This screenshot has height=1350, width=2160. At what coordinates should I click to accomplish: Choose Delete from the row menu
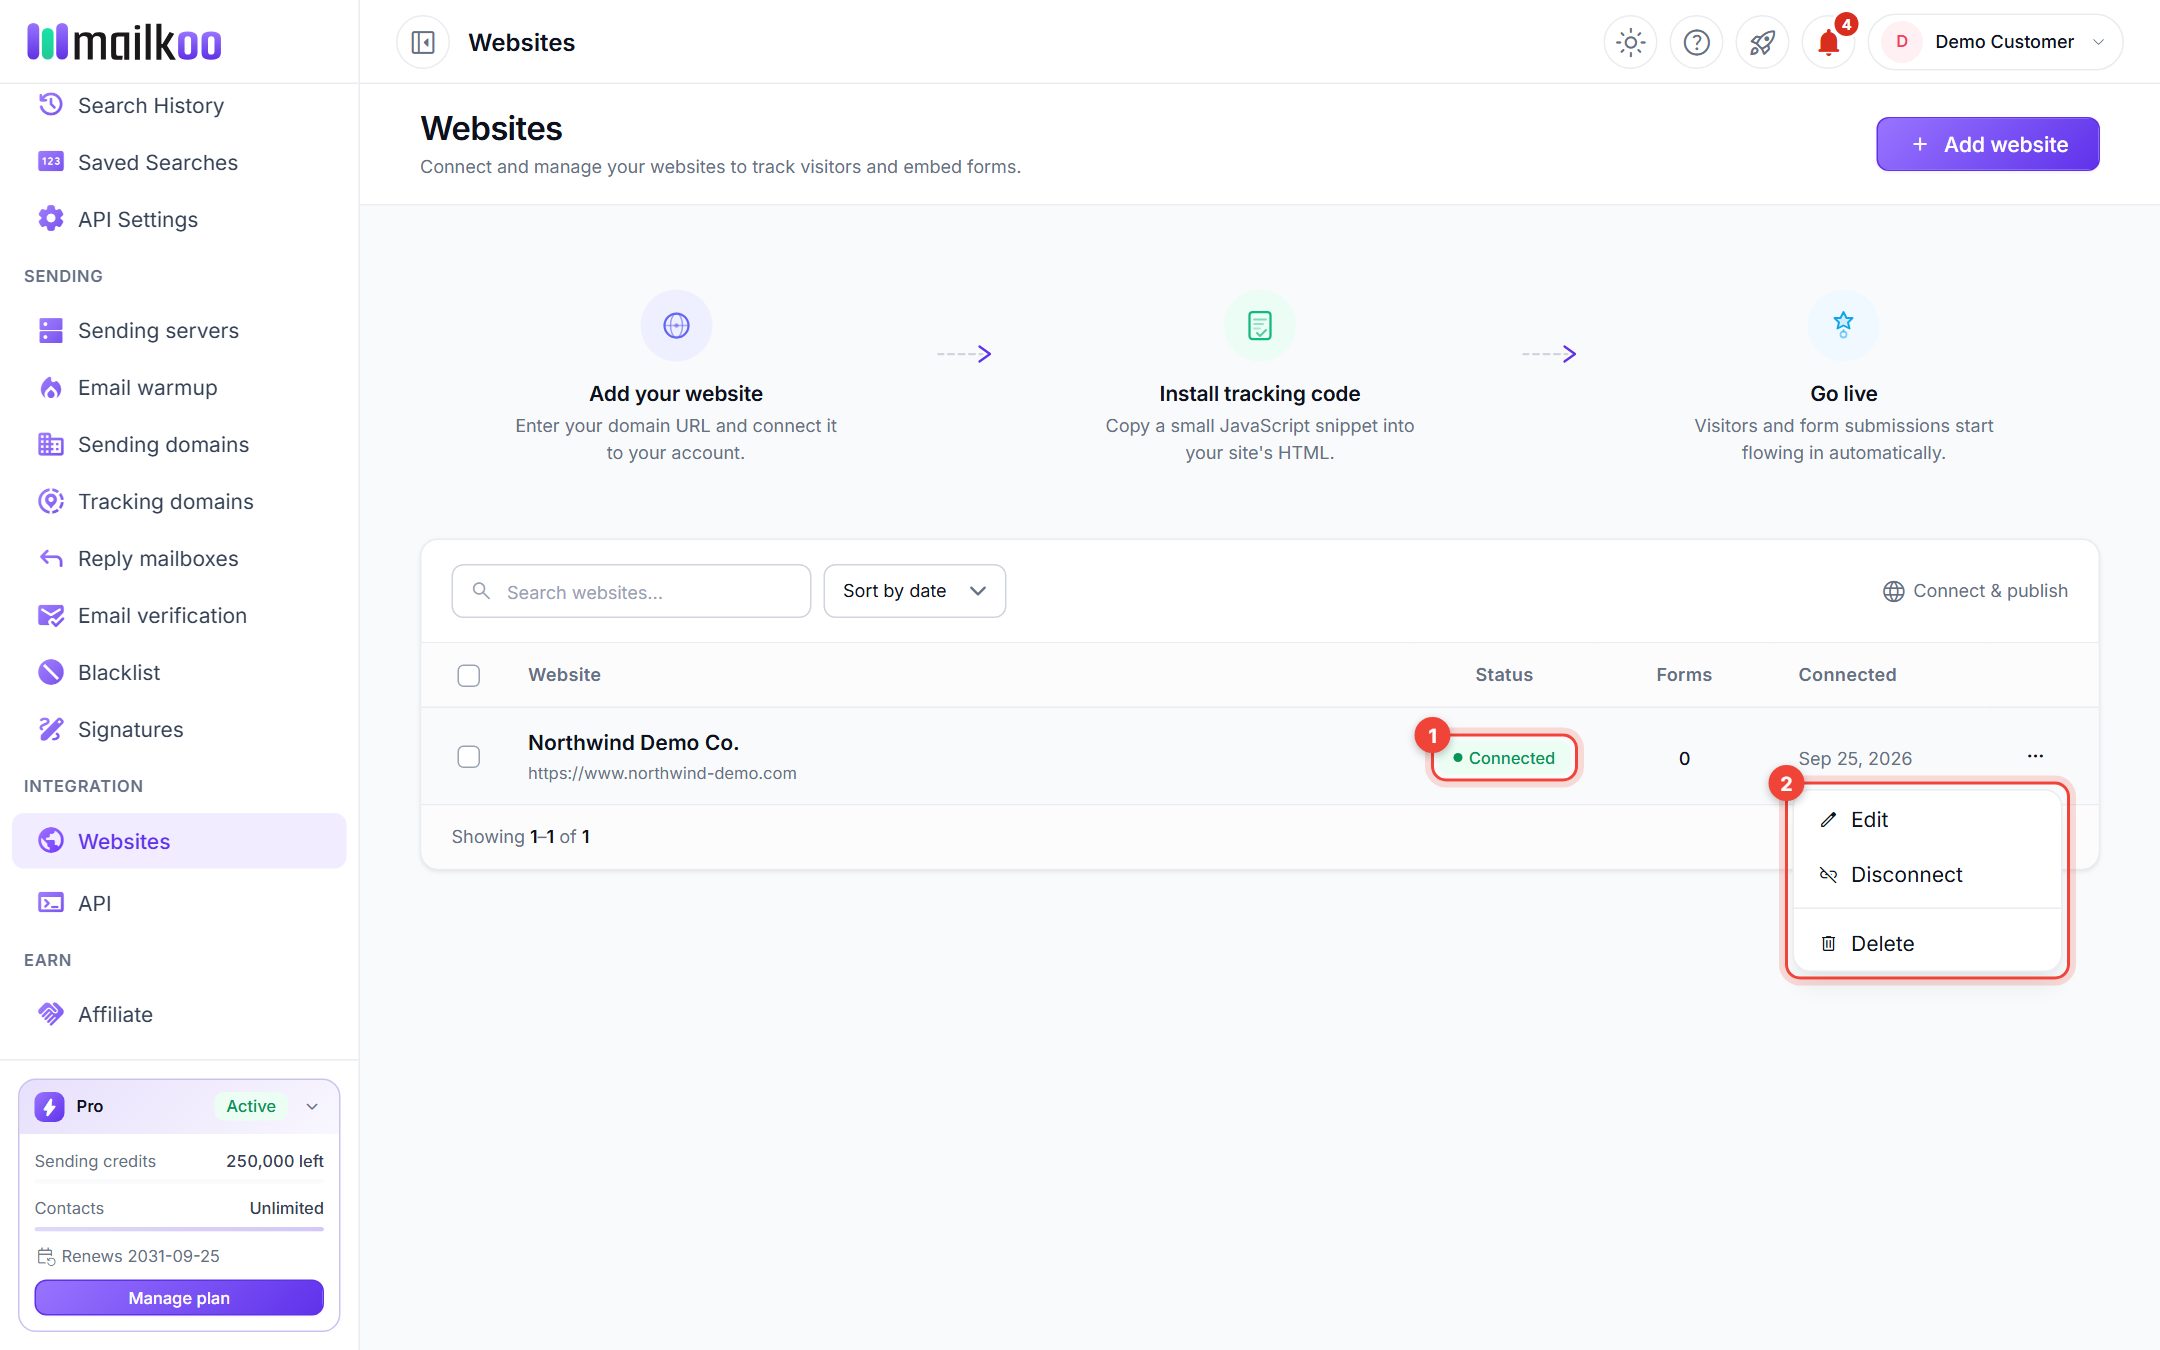[1927, 943]
